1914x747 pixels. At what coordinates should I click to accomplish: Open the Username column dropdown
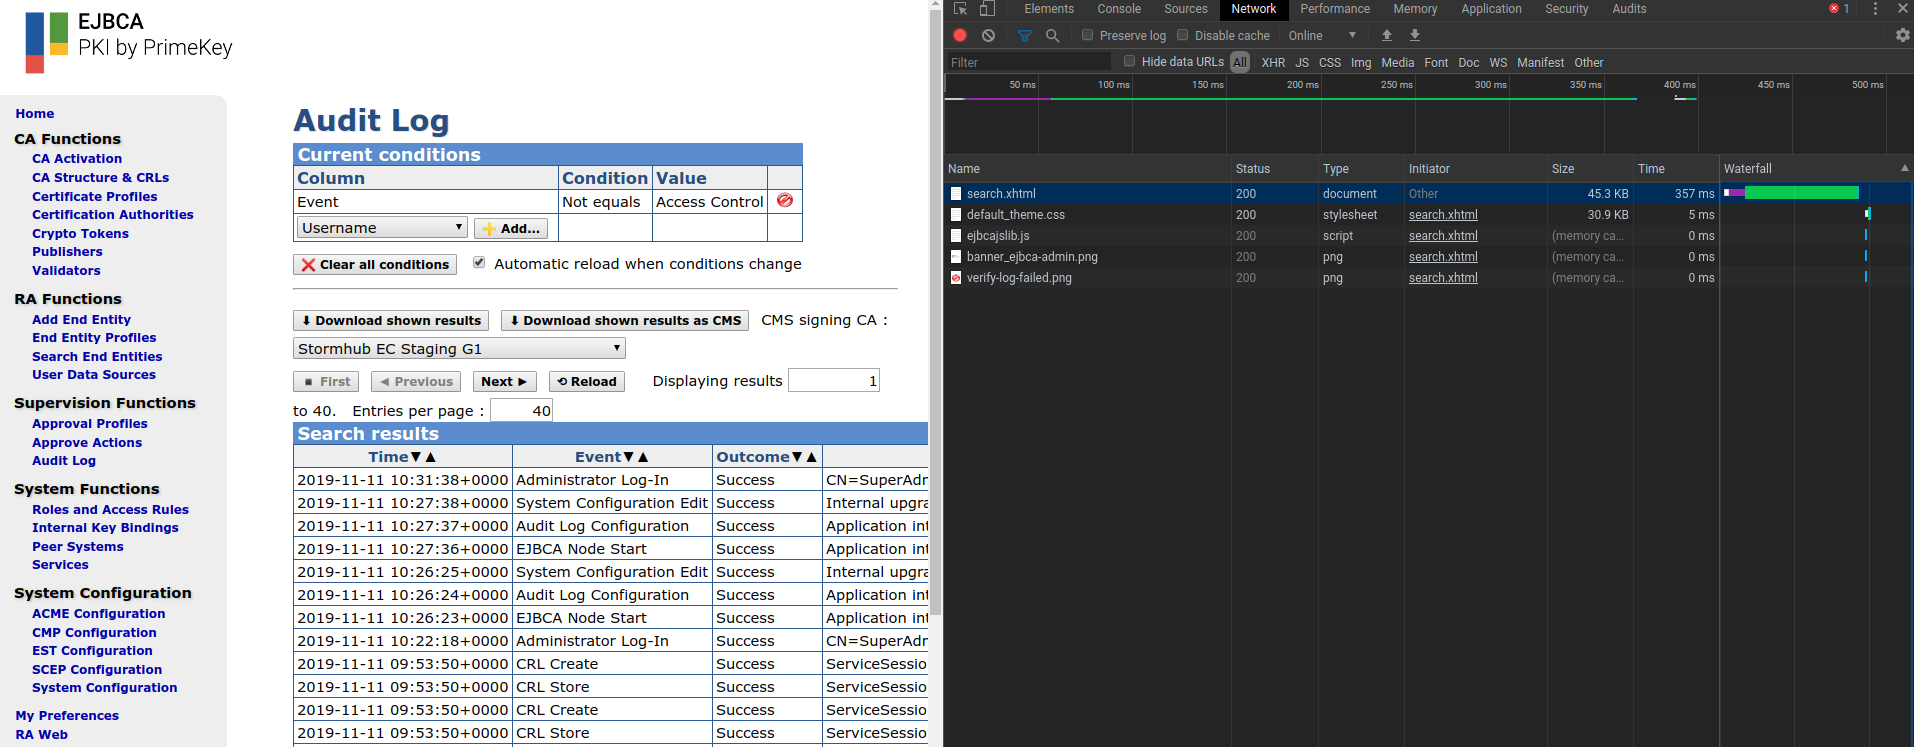[x=382, y=228]
